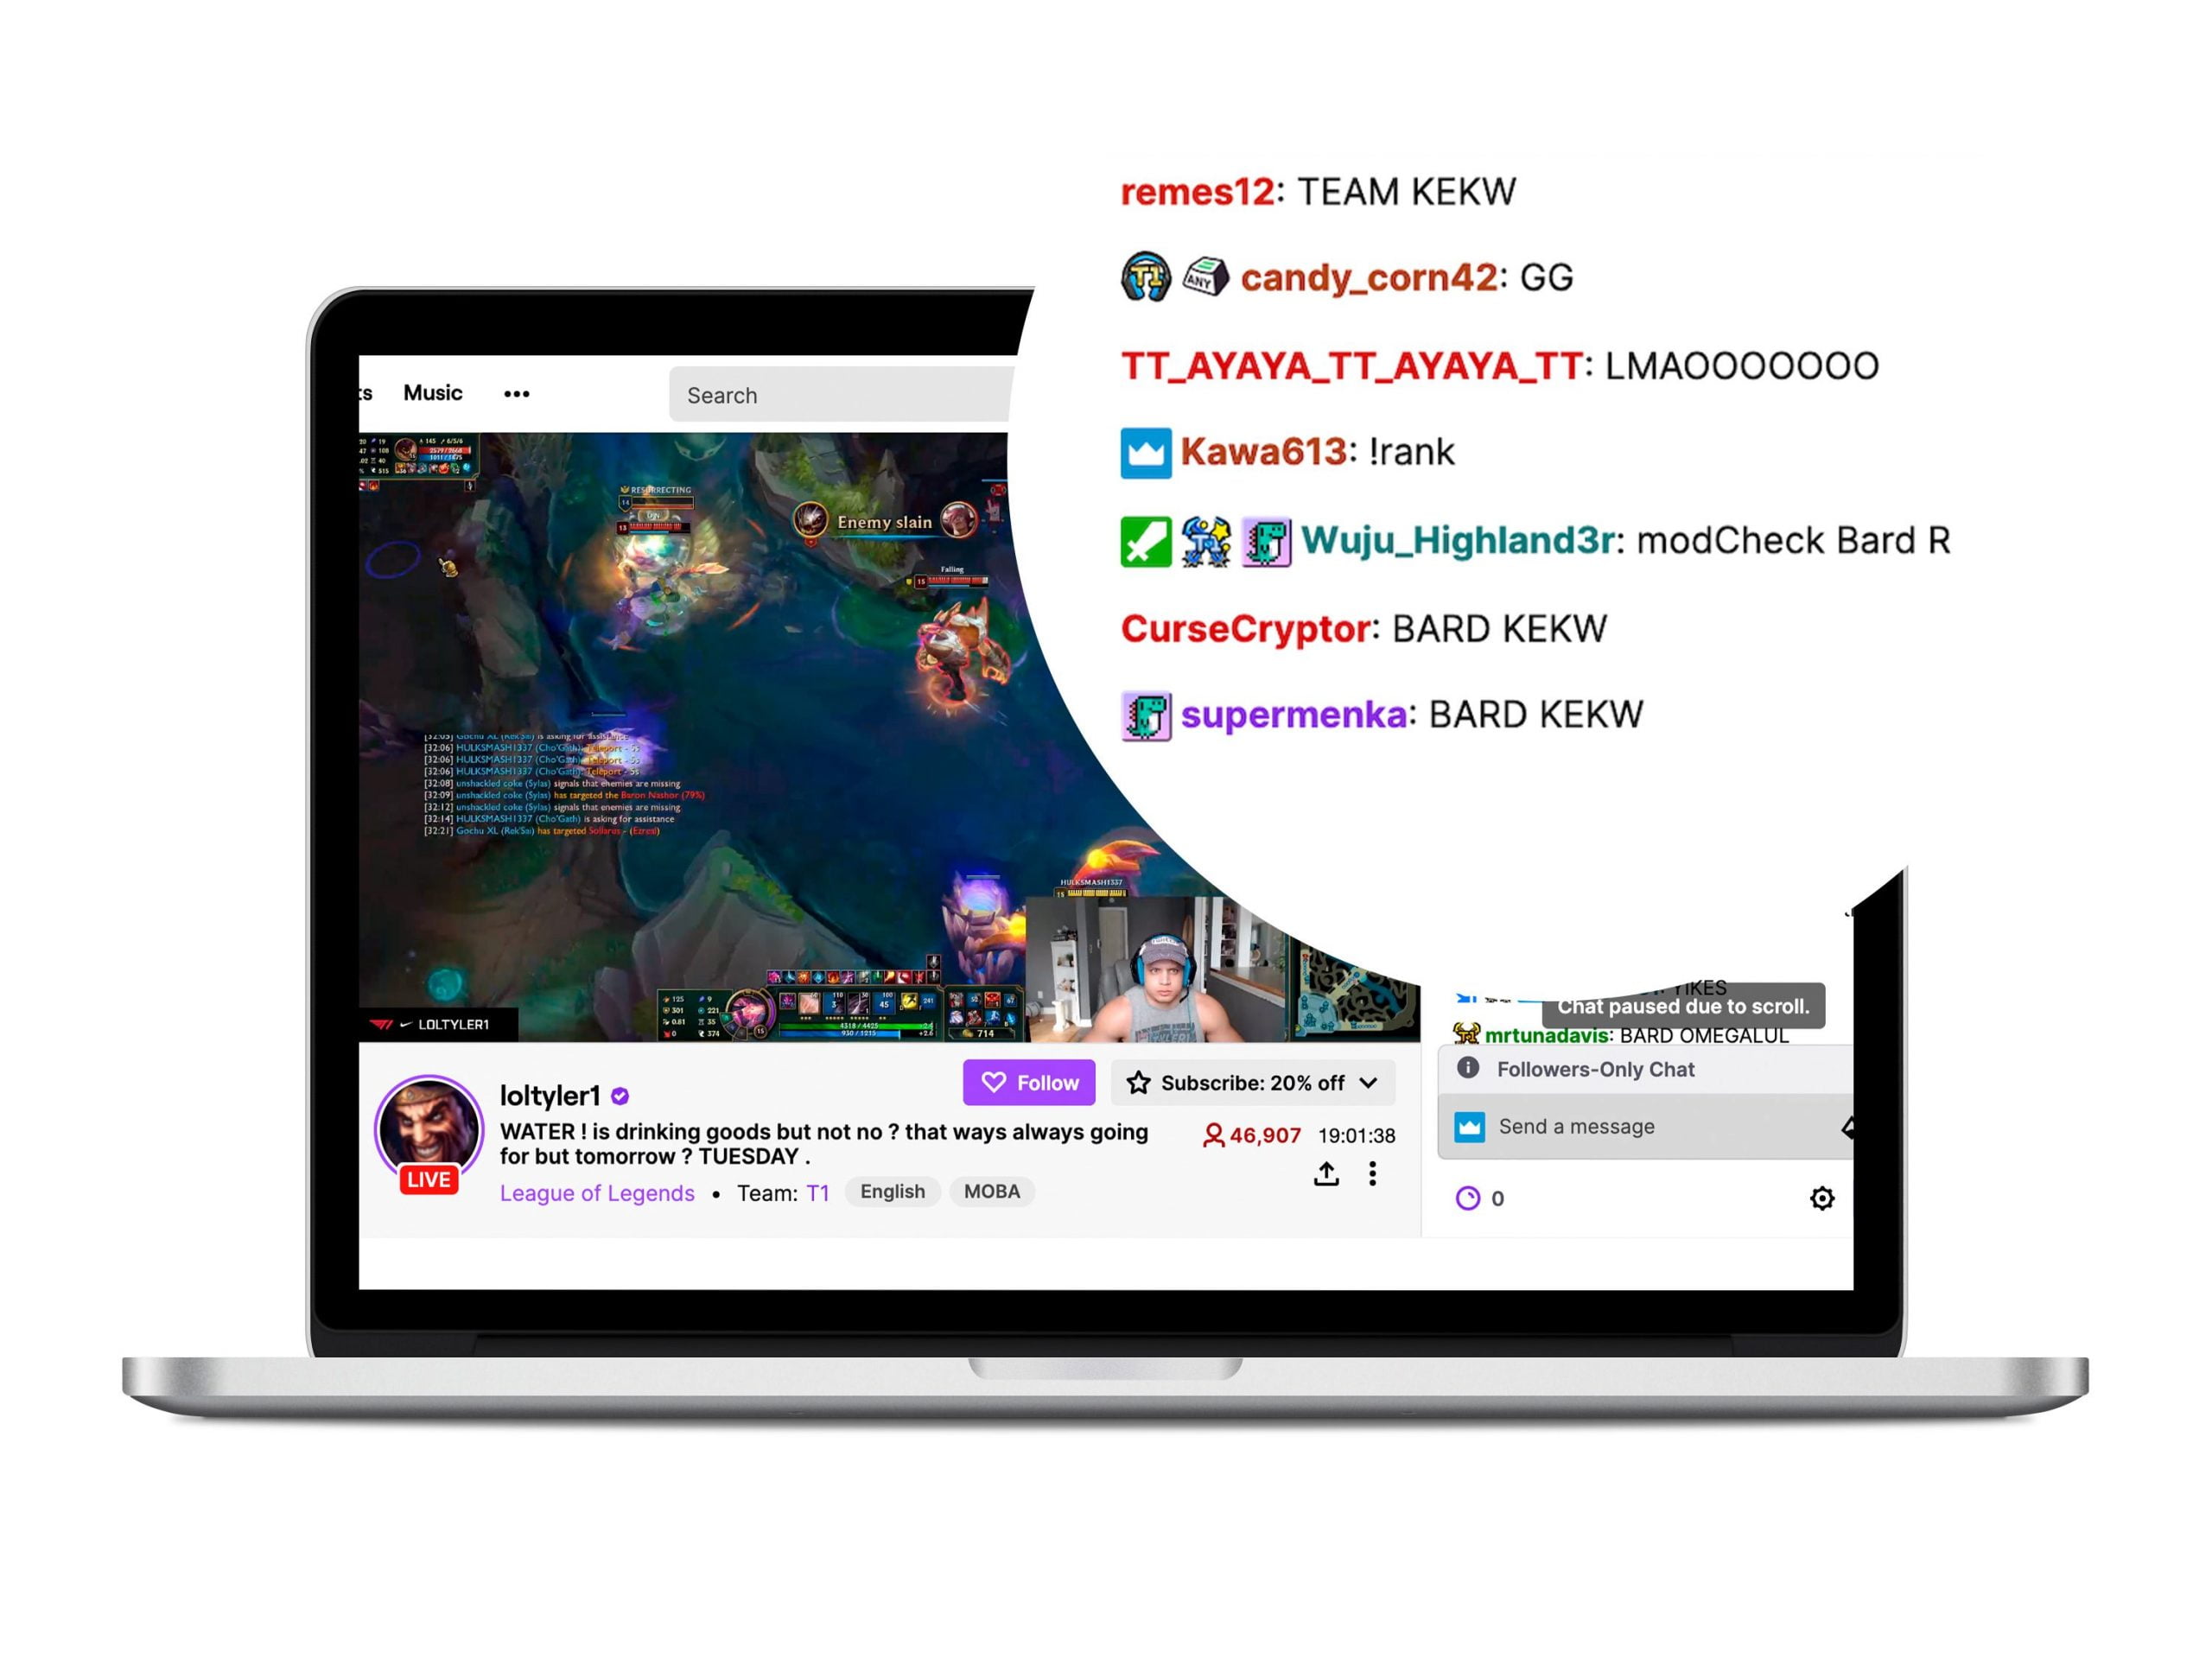Select the MOBA tag label
This screenshot has width=2212, height=1659.
(993, 1190)
